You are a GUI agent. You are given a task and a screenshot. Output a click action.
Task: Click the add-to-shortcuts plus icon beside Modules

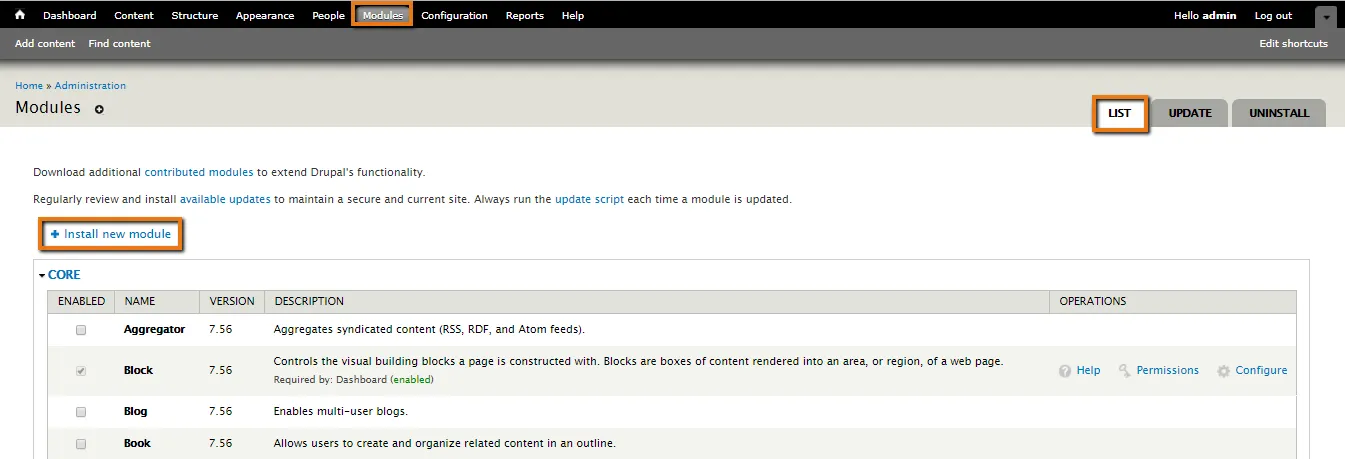(99, 109)
